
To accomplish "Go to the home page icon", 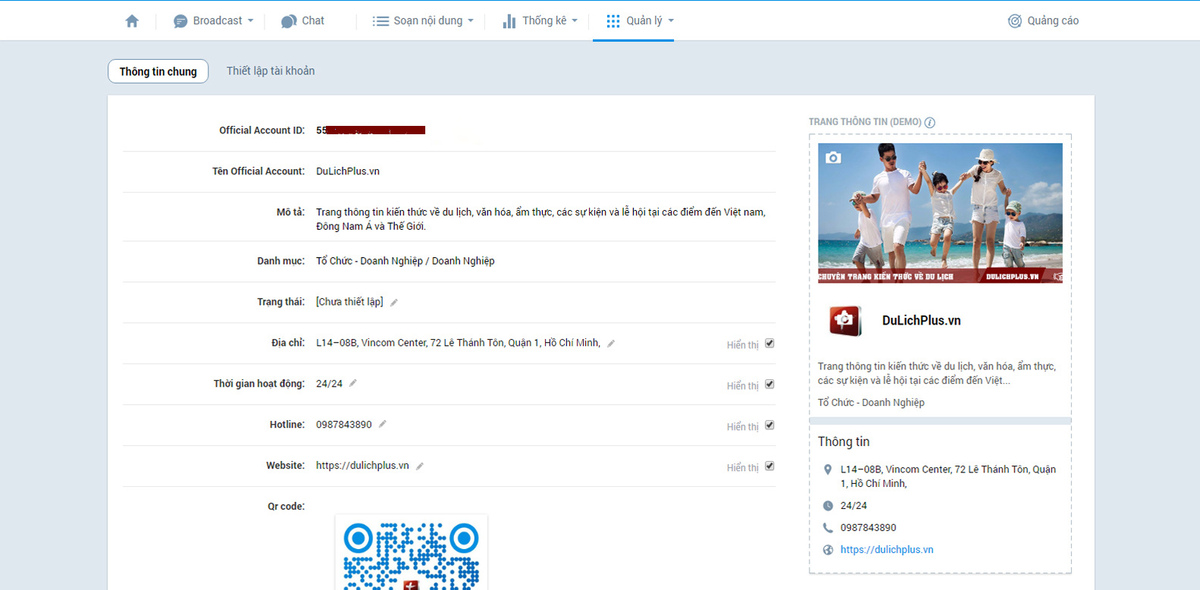I will pos(132,21).
